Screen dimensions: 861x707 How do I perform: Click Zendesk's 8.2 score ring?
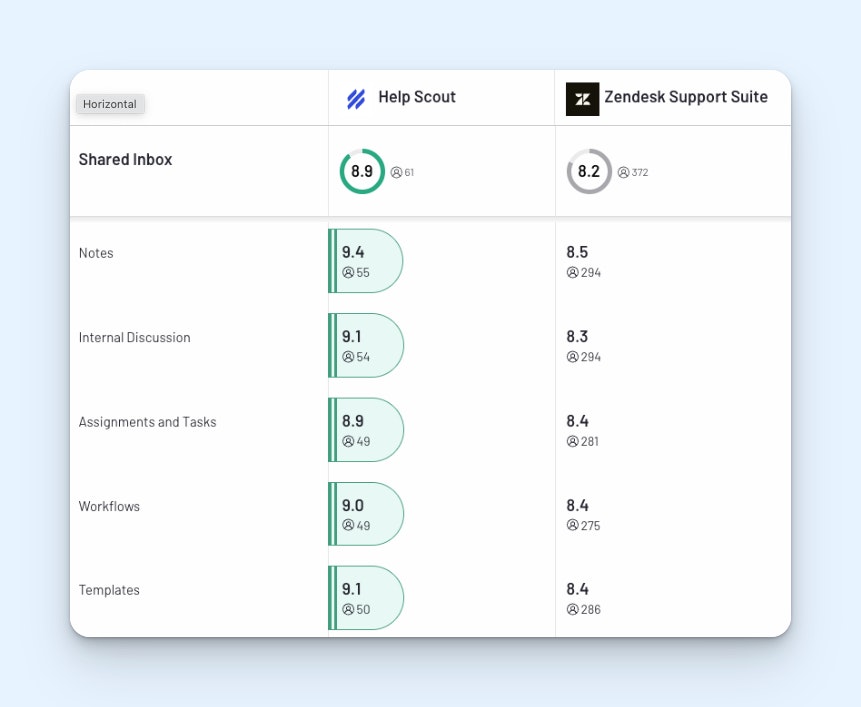[x=589, y=171]
